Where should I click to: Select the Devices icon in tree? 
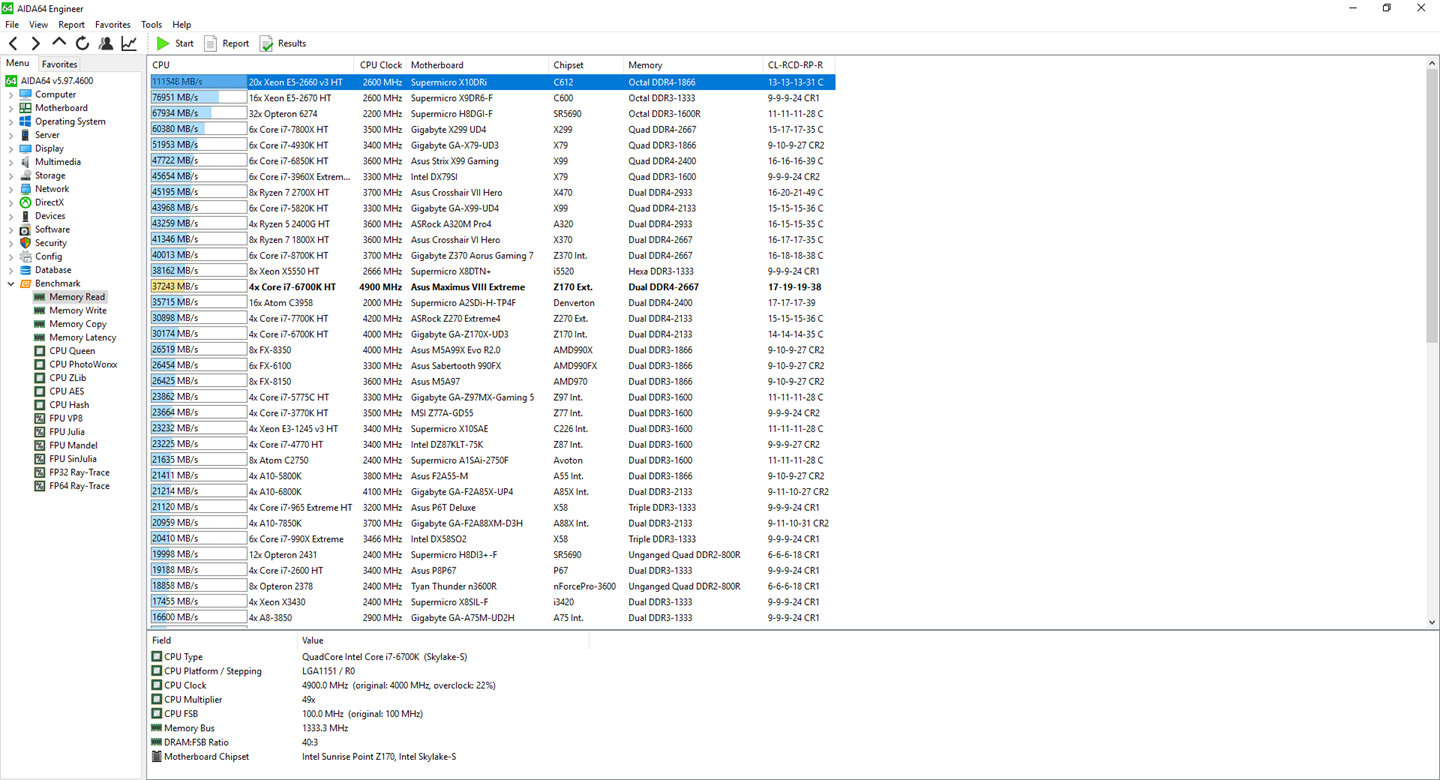(25, 216)
